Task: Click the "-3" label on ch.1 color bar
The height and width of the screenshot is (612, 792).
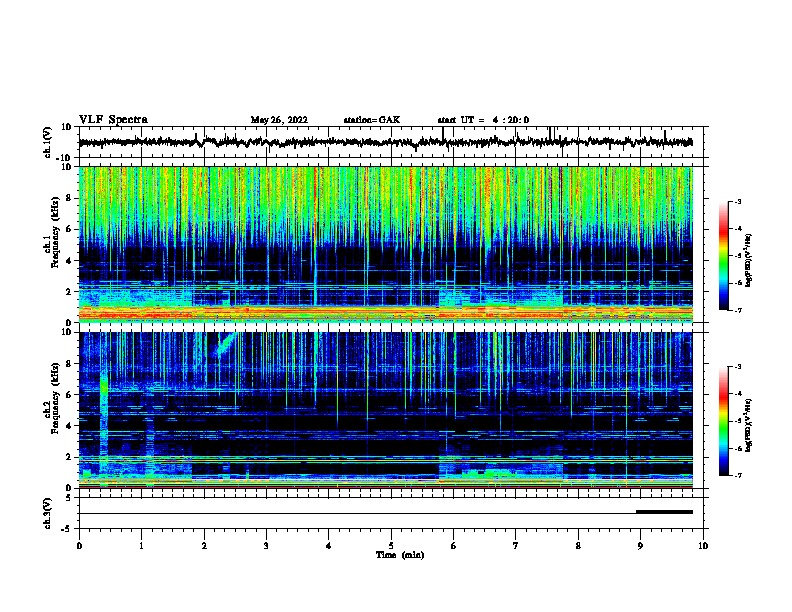Action: point(737,201)
